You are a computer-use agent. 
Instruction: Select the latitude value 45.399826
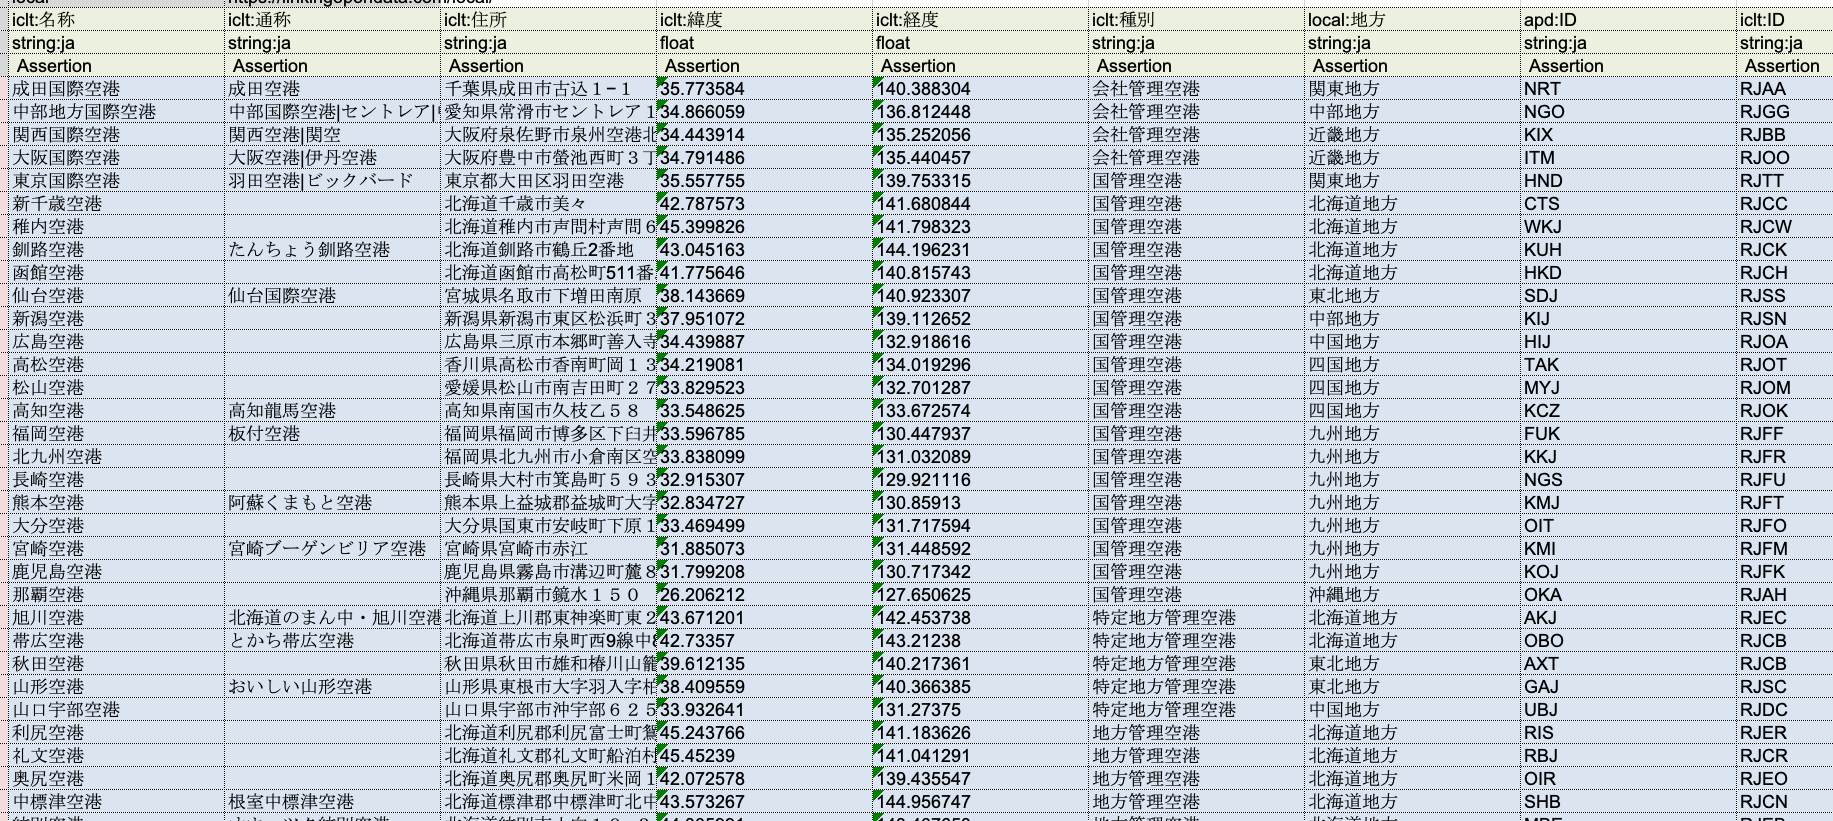765,227
